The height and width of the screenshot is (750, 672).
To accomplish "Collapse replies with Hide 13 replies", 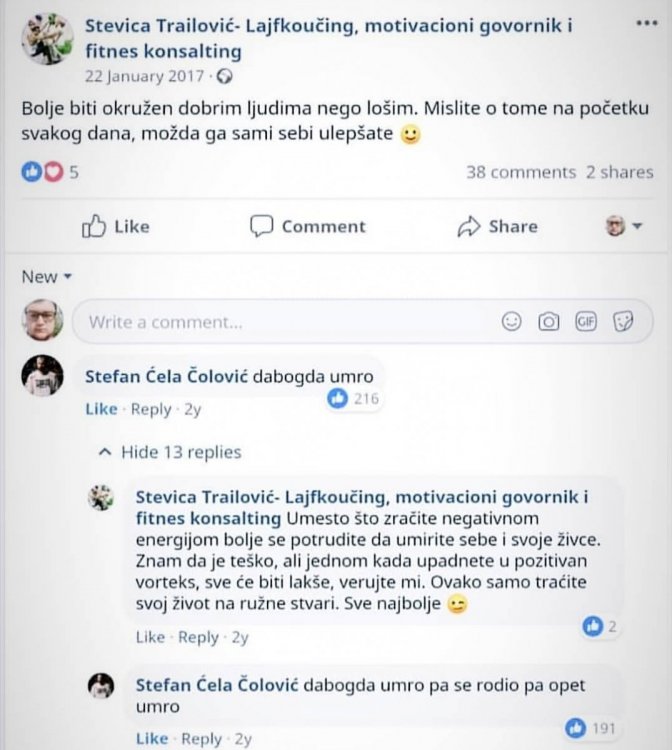I will 170,452.
